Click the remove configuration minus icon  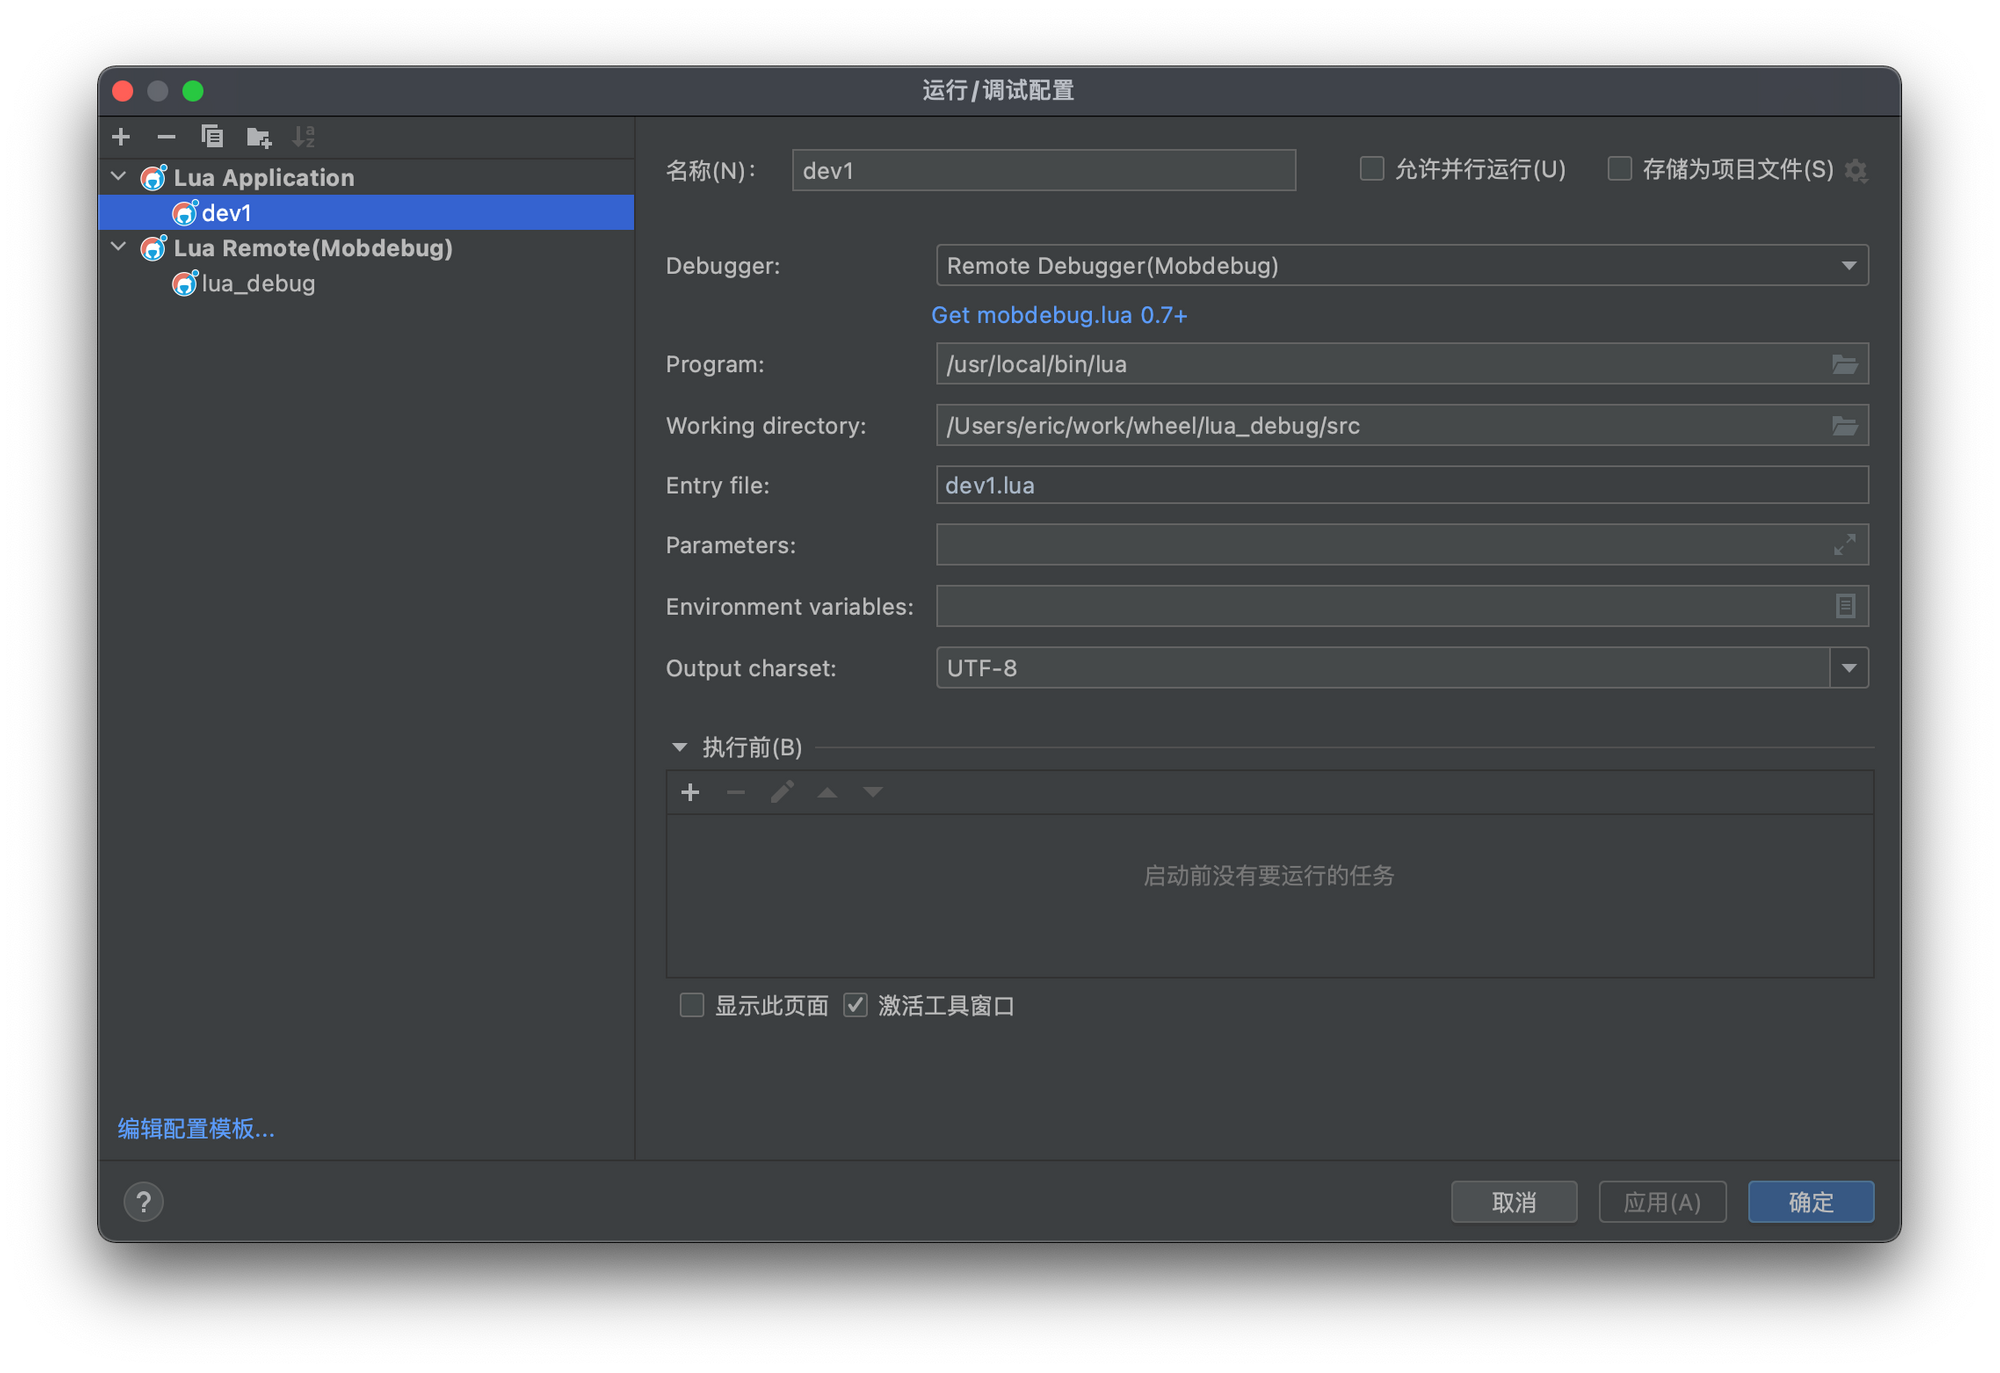tap(166, 137)
